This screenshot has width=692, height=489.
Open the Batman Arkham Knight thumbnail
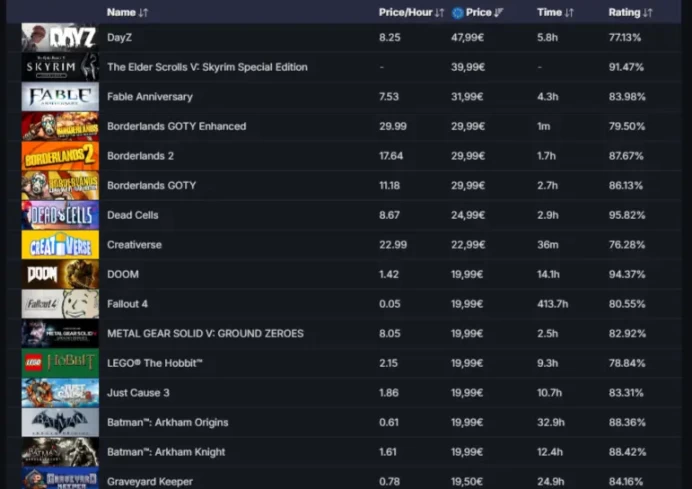60,451
